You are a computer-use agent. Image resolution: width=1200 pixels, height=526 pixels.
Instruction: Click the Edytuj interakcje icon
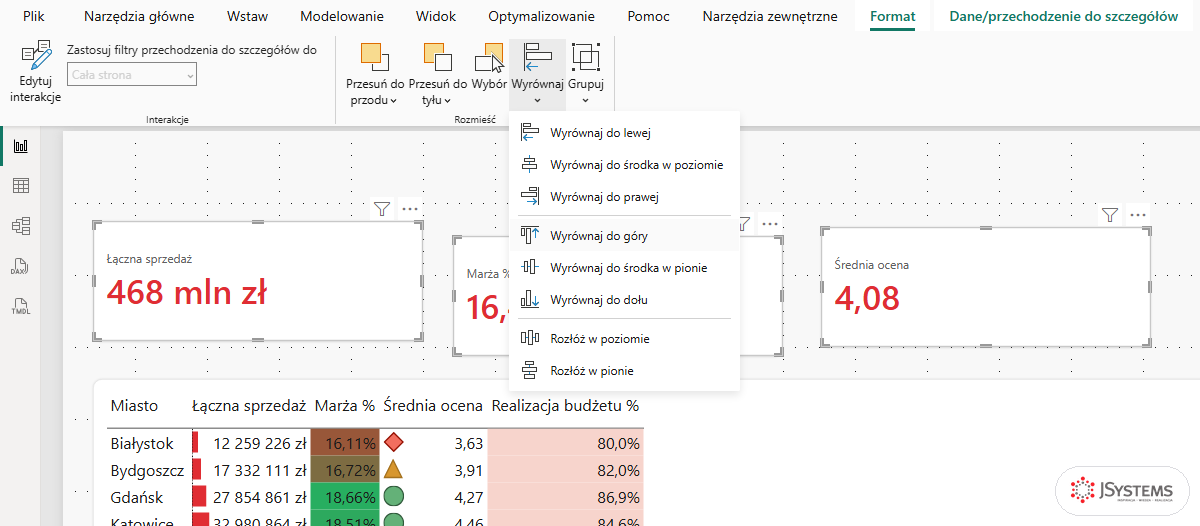36,56
